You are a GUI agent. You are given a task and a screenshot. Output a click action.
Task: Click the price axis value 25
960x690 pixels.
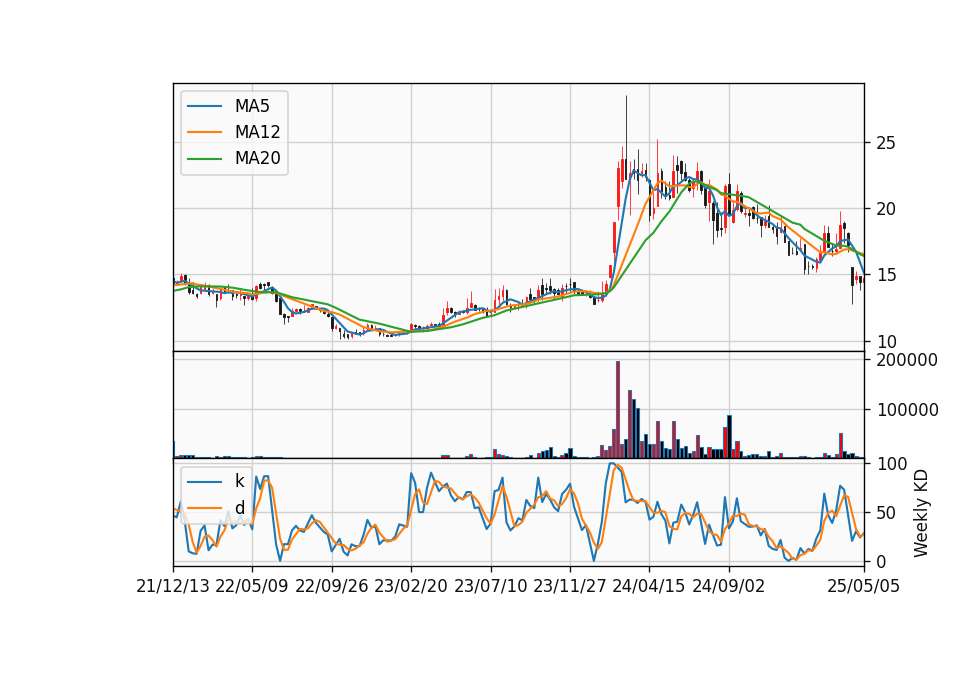(886, 143)
